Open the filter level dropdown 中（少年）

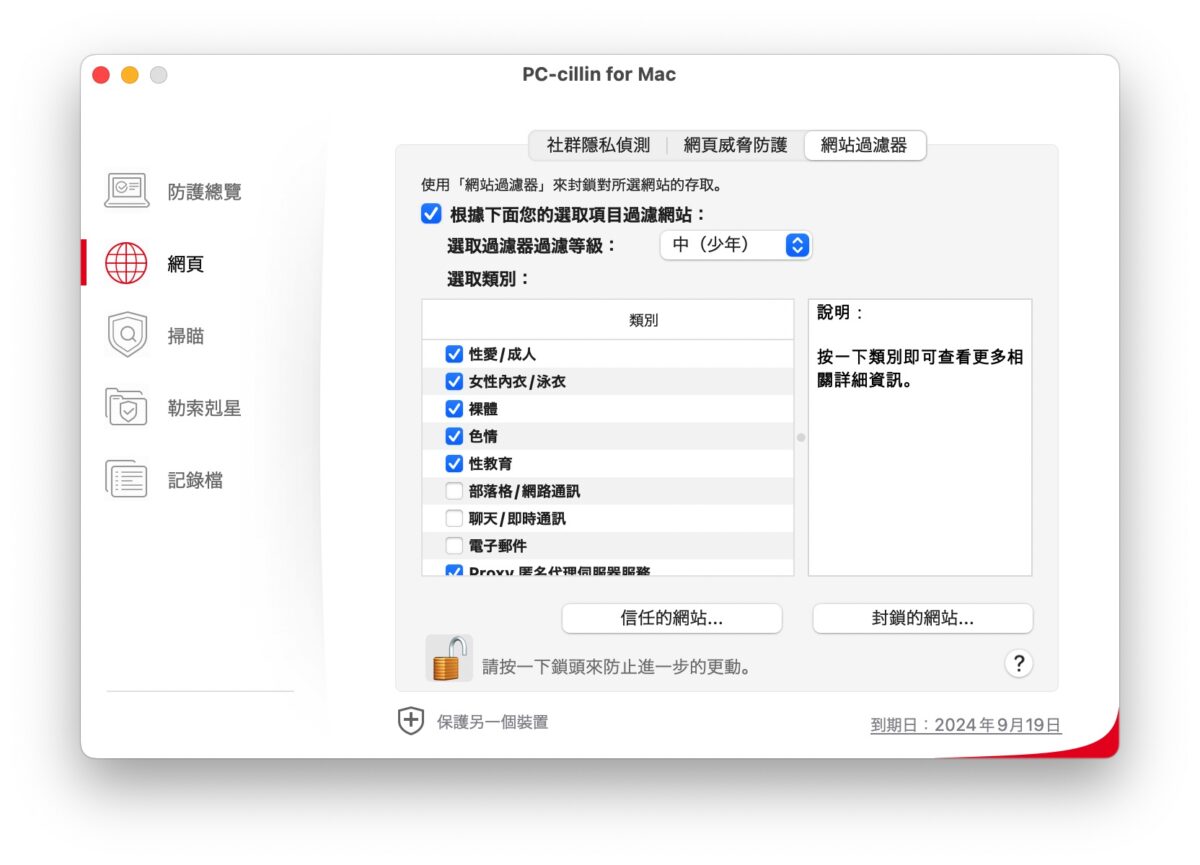tap(735, 245)
